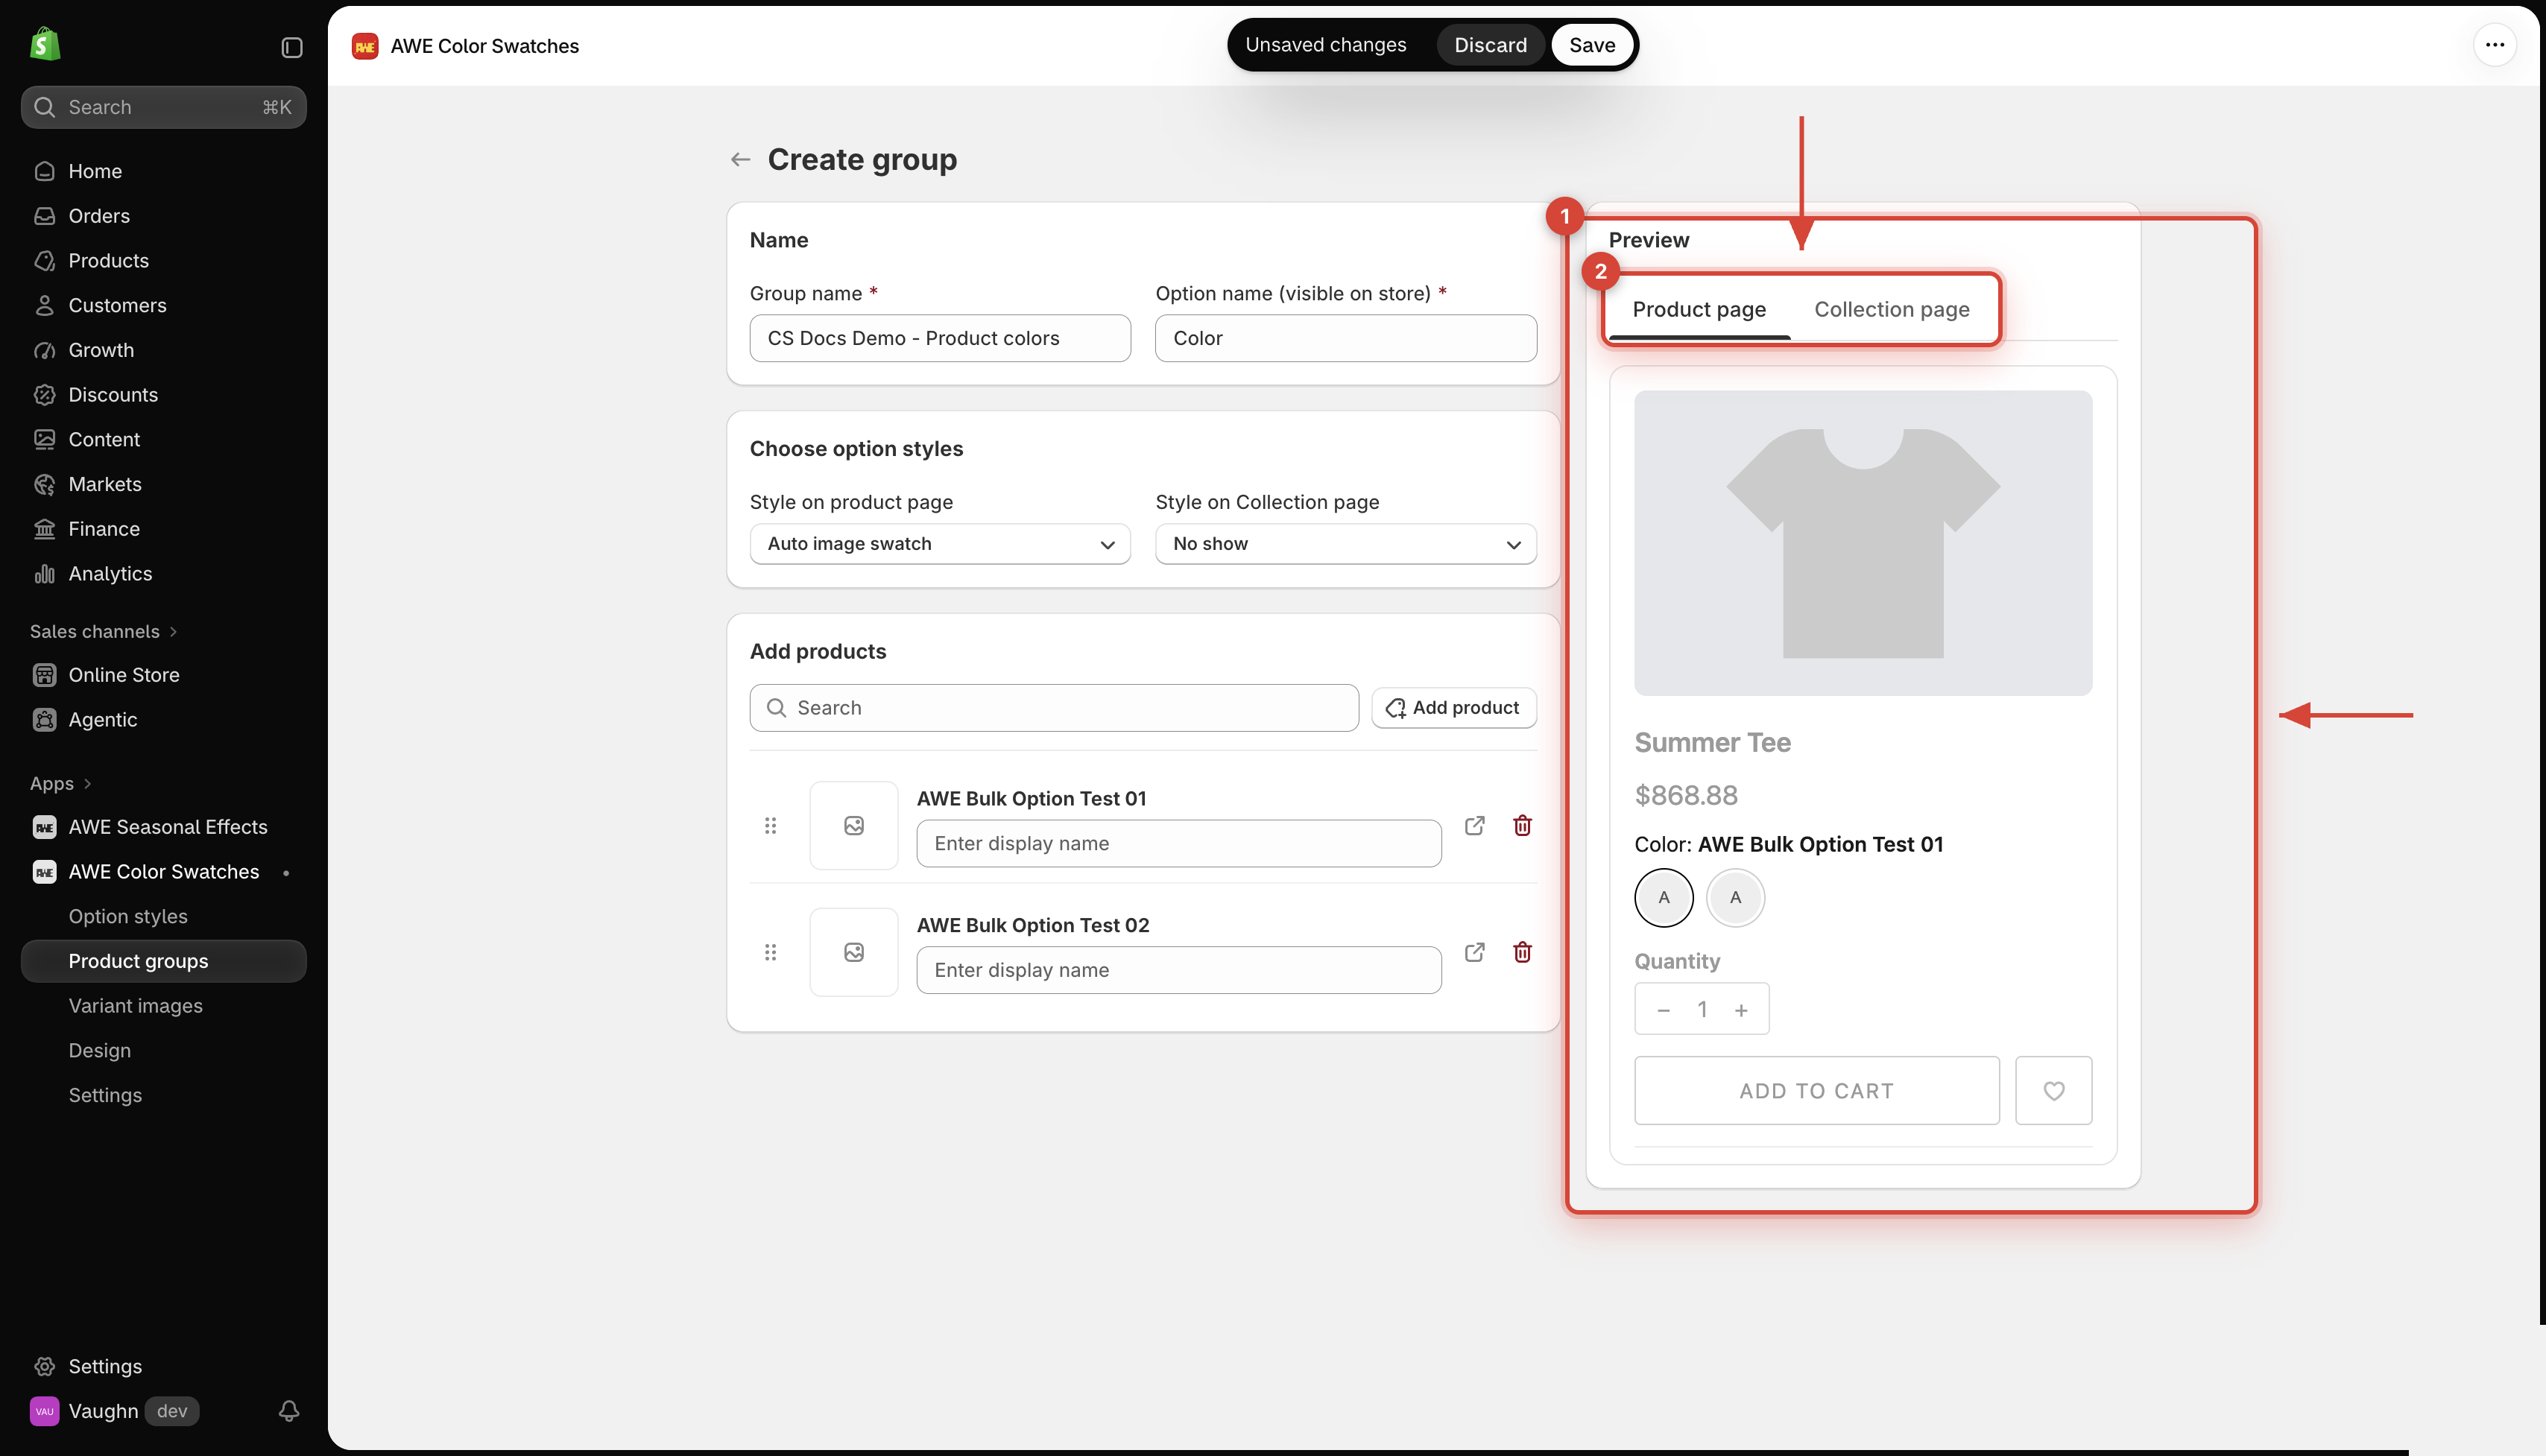Click the notification bell icon
The height and width of the screenshot is (1456, 2546).
(x=289, y=1410)
